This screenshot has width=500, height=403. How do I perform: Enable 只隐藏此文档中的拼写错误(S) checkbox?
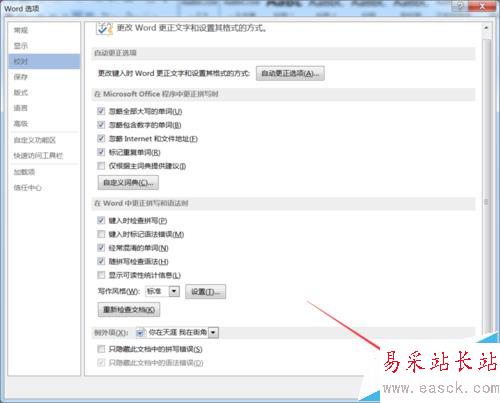(101, 349)
